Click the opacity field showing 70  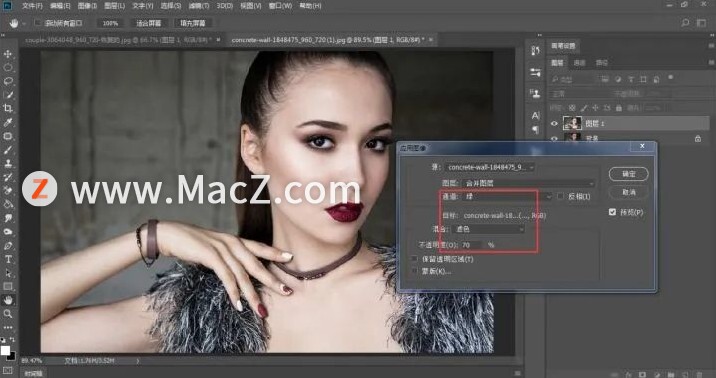click(x=471, y=245)
